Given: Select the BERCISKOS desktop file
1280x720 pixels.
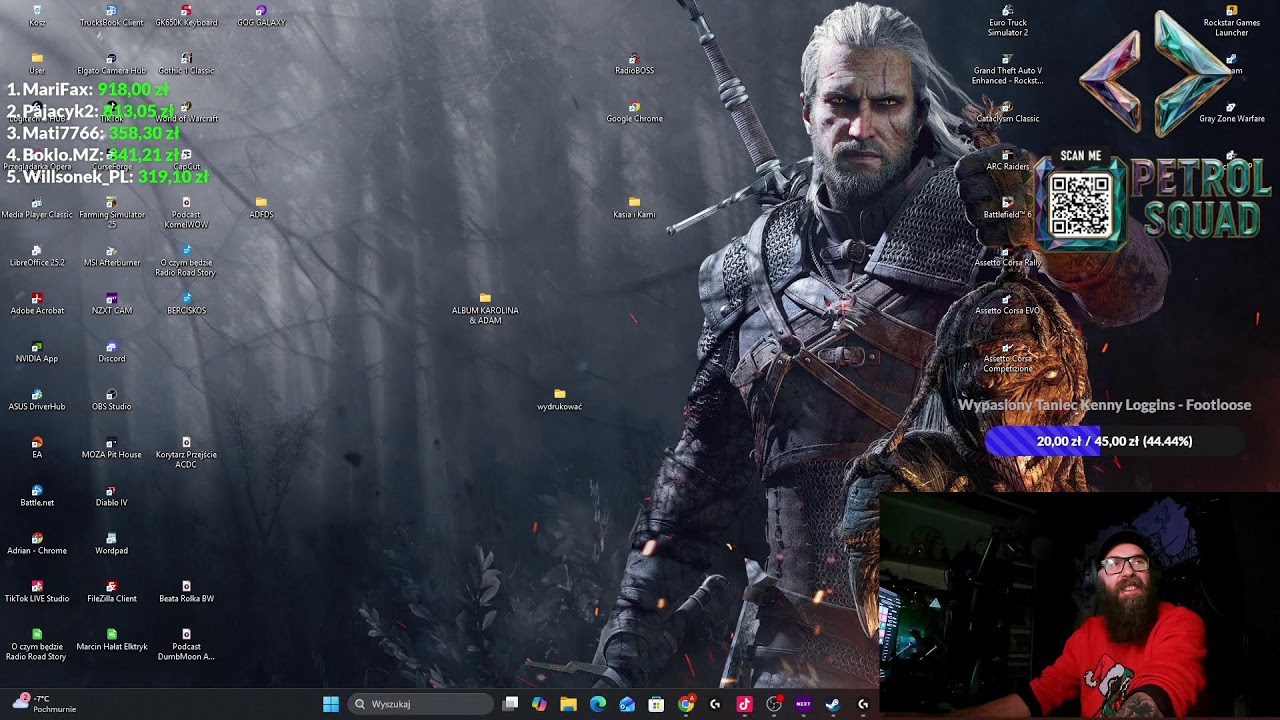Looking at the screenshot, I should coord(186,303).
